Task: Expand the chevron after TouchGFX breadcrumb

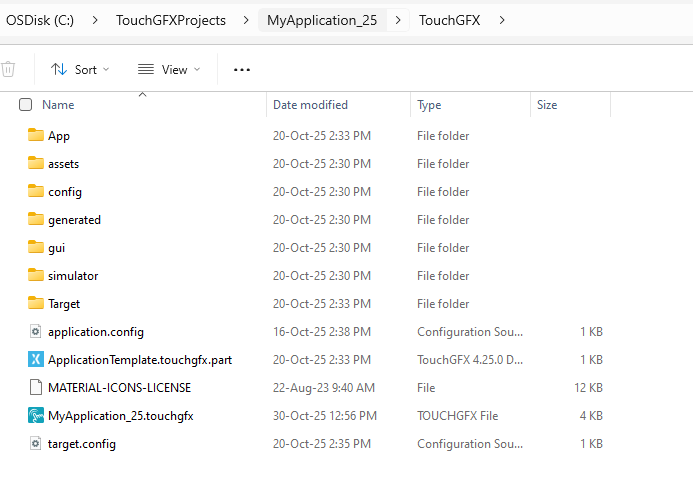Action: click(501, 19)
